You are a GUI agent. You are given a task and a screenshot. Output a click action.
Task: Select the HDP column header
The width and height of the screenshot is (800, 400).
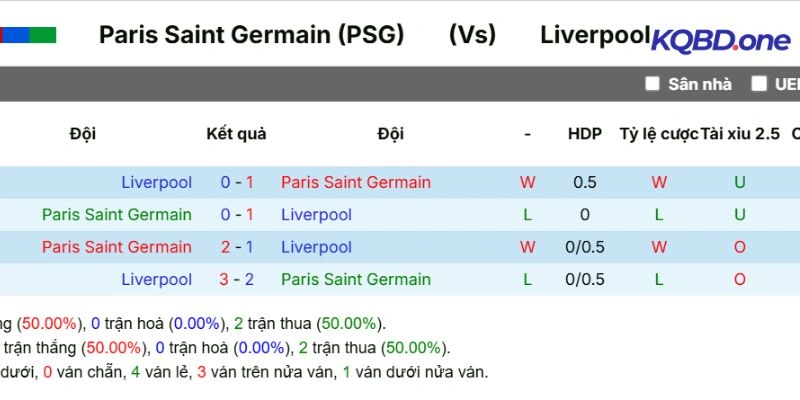585,134
